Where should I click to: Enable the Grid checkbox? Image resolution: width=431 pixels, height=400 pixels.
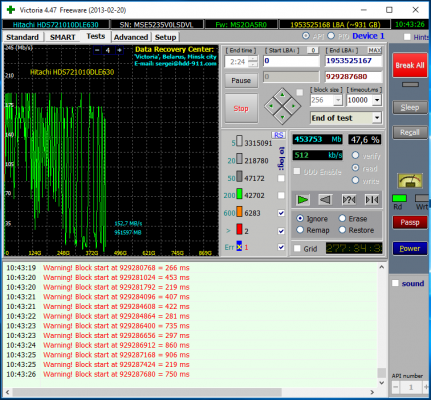(297, 248)
